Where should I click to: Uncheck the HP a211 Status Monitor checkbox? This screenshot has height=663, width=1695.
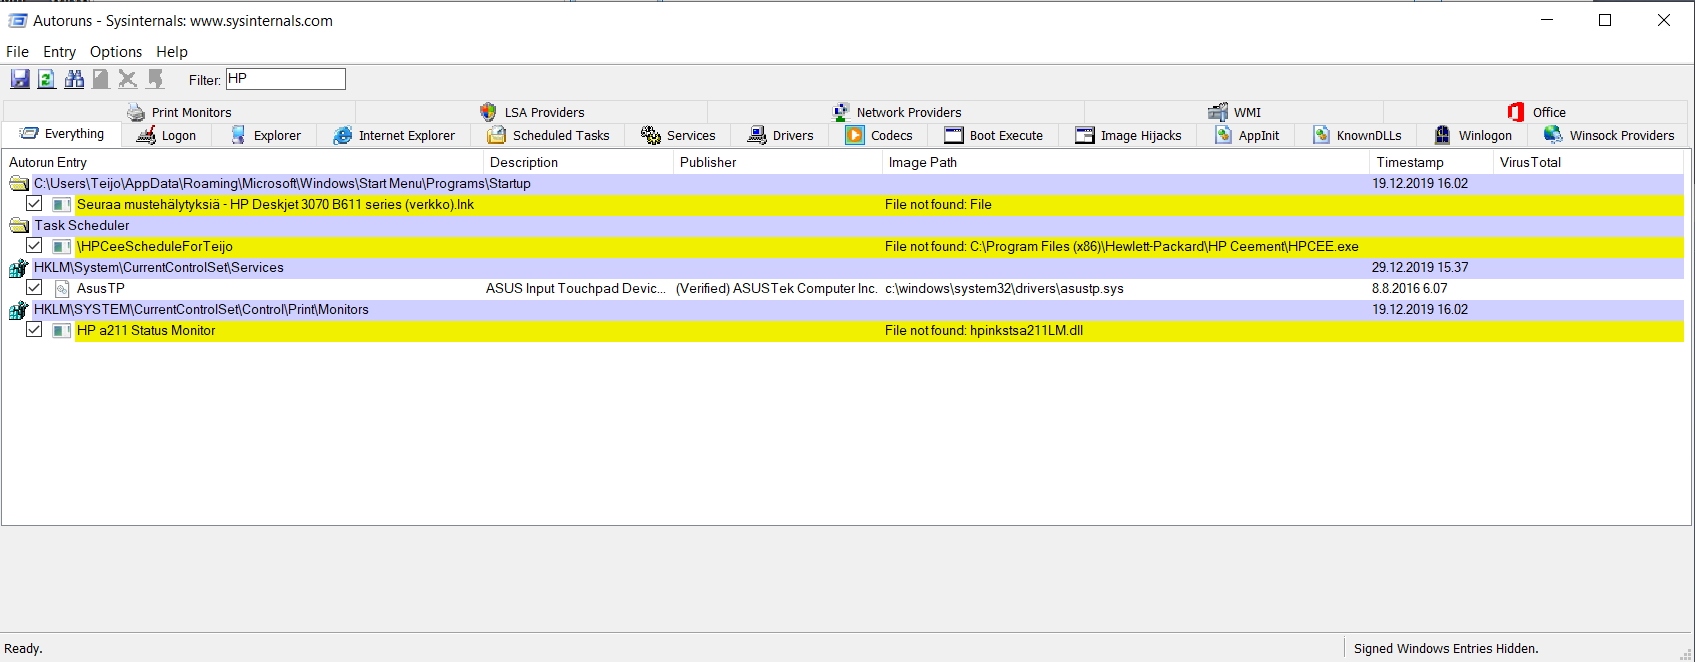34,330
